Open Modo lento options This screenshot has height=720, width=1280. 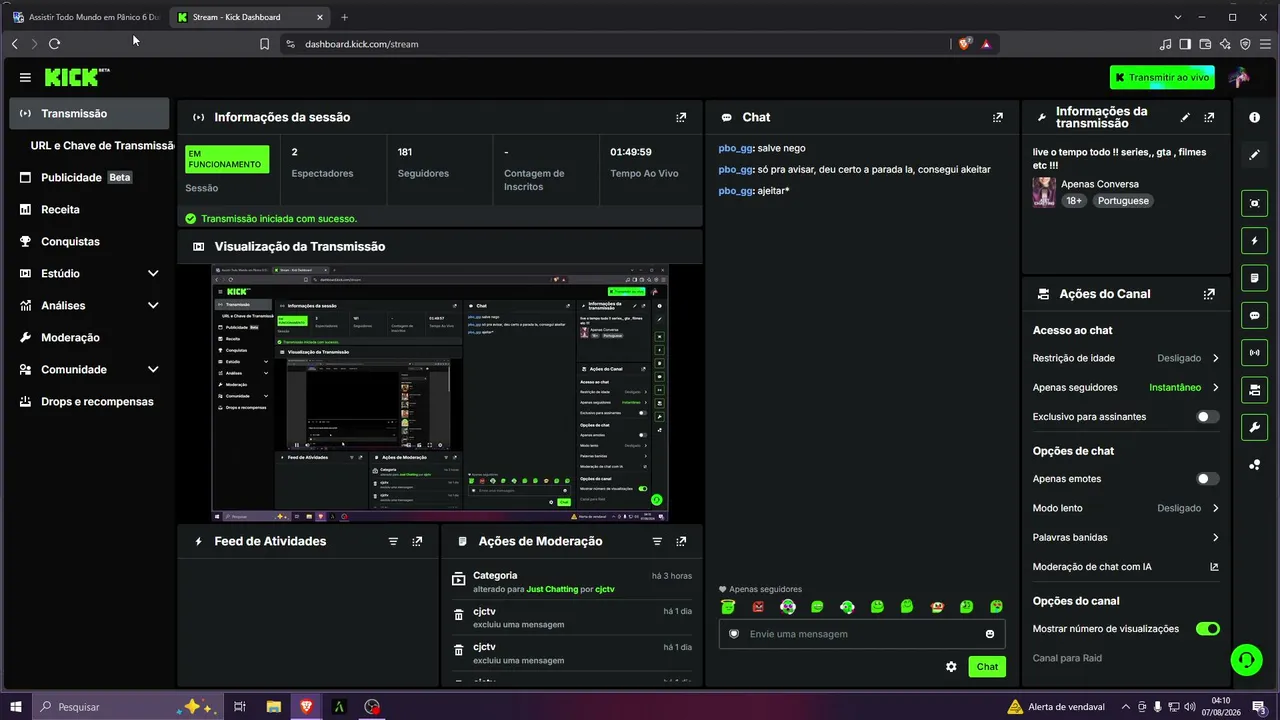click(1126, 508)
